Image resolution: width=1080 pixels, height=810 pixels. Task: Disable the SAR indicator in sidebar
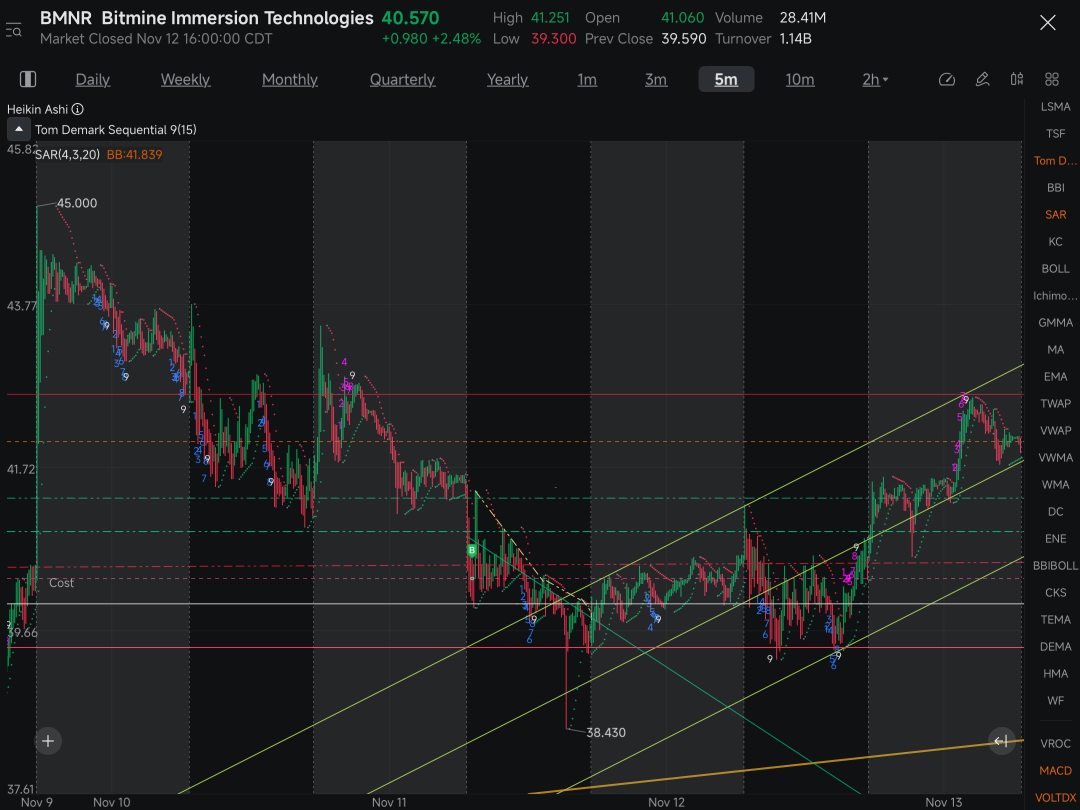[x=1055, y=214]
